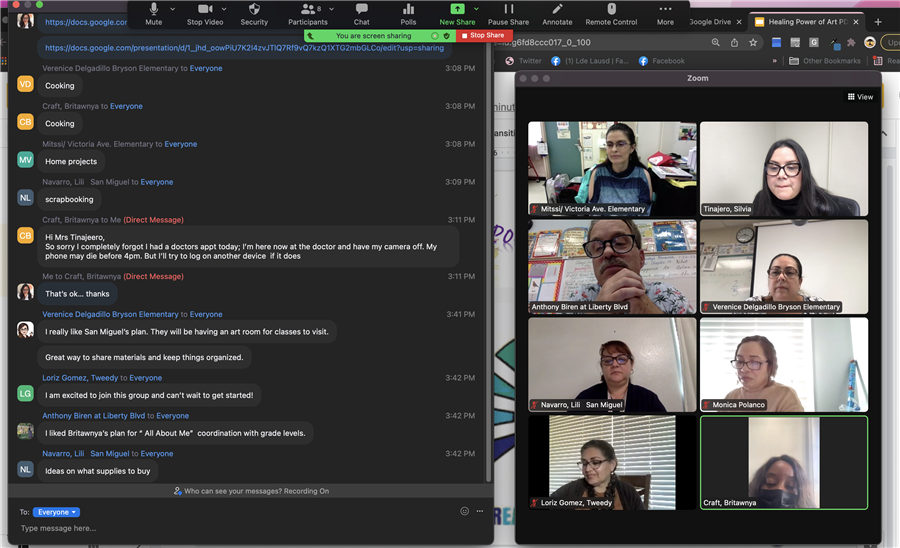
Task: Select Loriz Gomez, Tweedy video tile
Action: (x=612, y=463)
